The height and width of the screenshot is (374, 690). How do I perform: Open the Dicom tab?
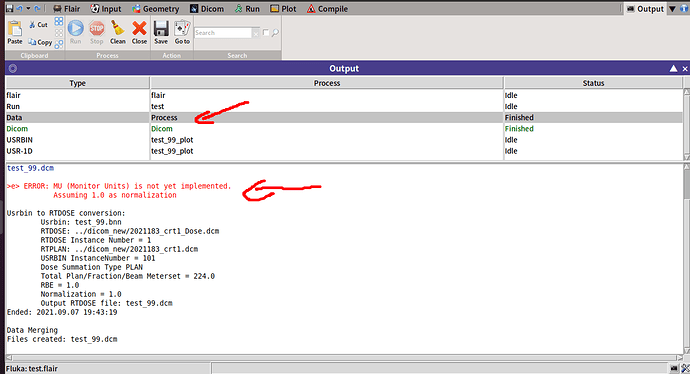207,9
